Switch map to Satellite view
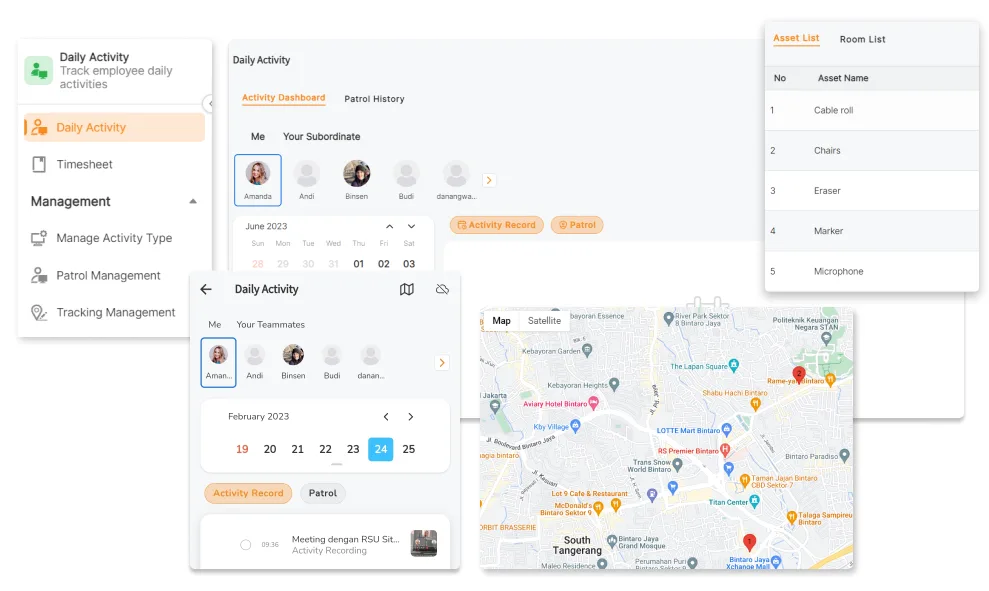The image size is (989, 591). [544, 321]
